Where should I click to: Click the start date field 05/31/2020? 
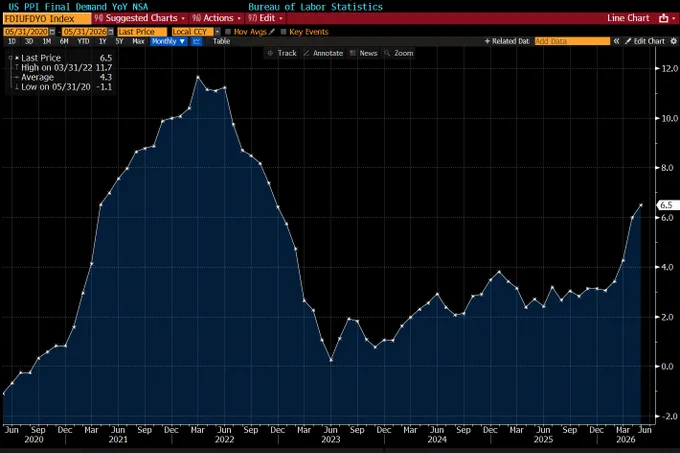26,32
